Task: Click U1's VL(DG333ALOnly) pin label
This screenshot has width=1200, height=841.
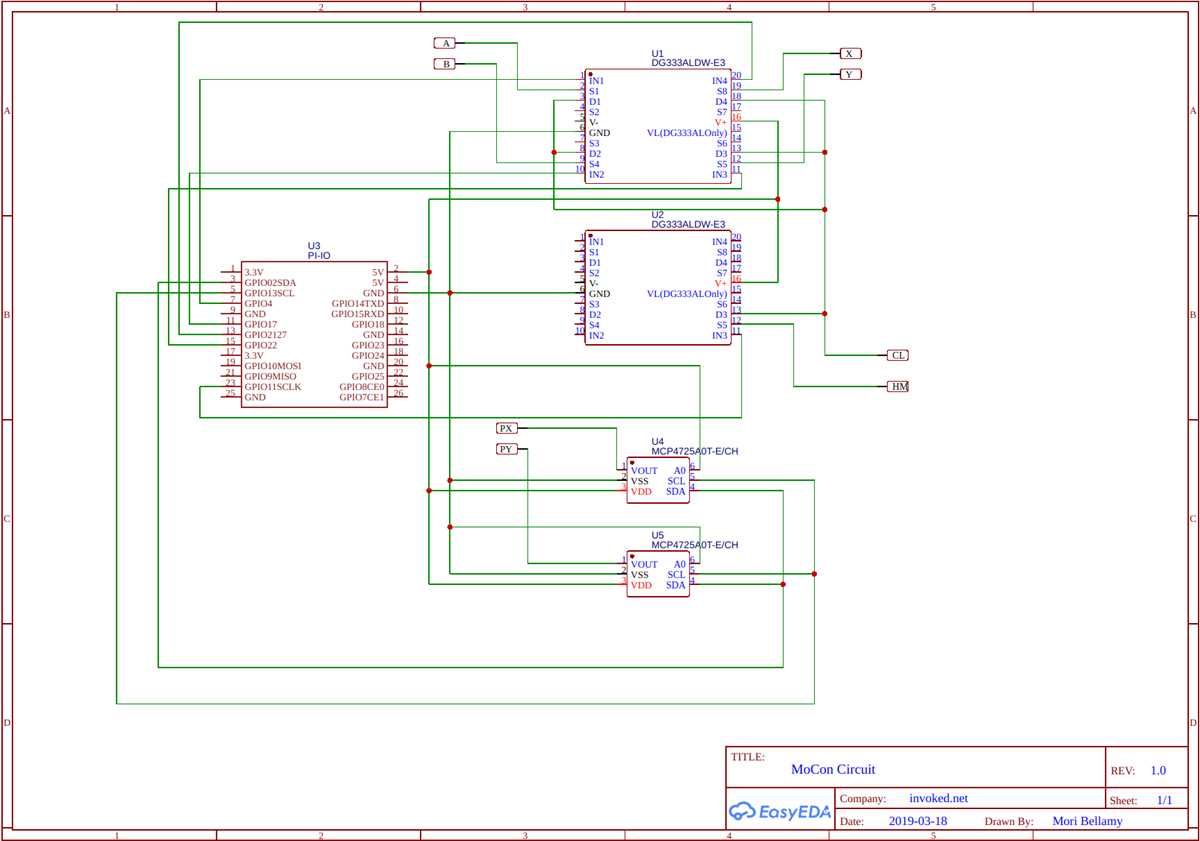Action: pyautogui.click(x=687, y=133)
